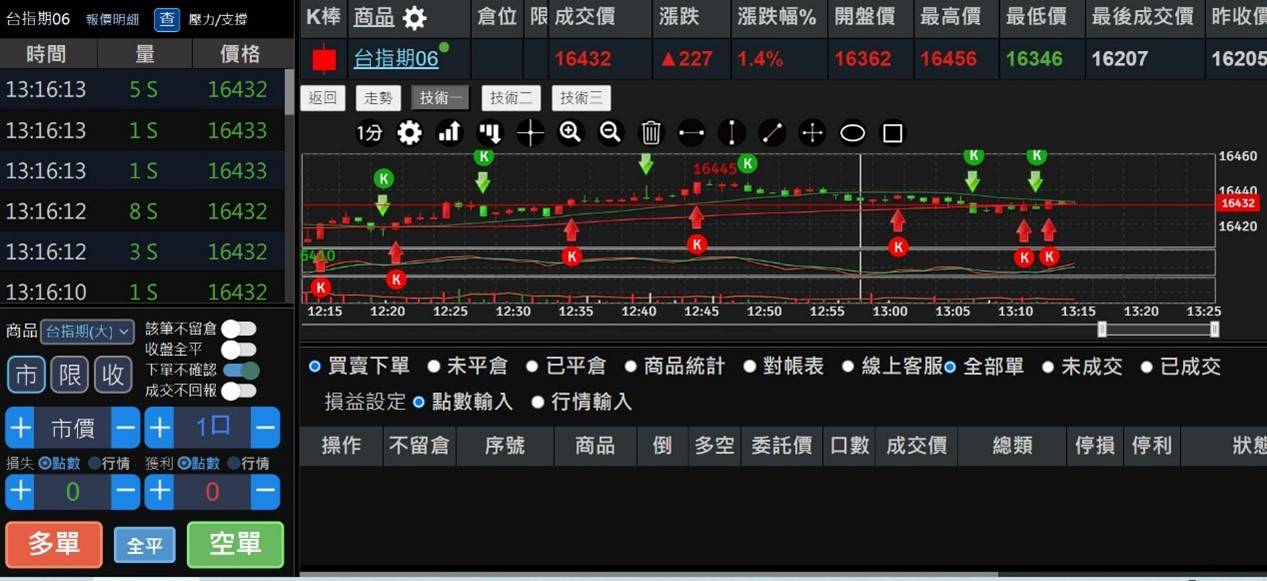Open the 1分 timeframe selector
The image size is (1267, 581).
click(369, 133)
